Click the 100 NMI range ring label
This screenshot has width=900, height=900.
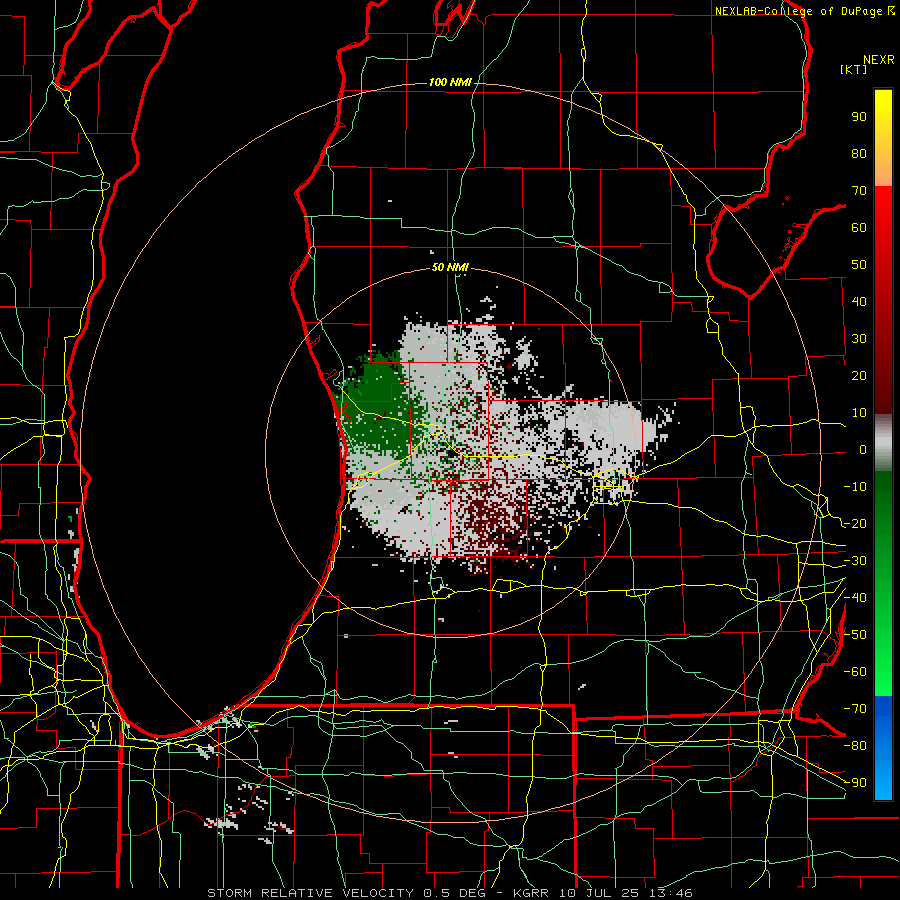[x=450, y=82]
